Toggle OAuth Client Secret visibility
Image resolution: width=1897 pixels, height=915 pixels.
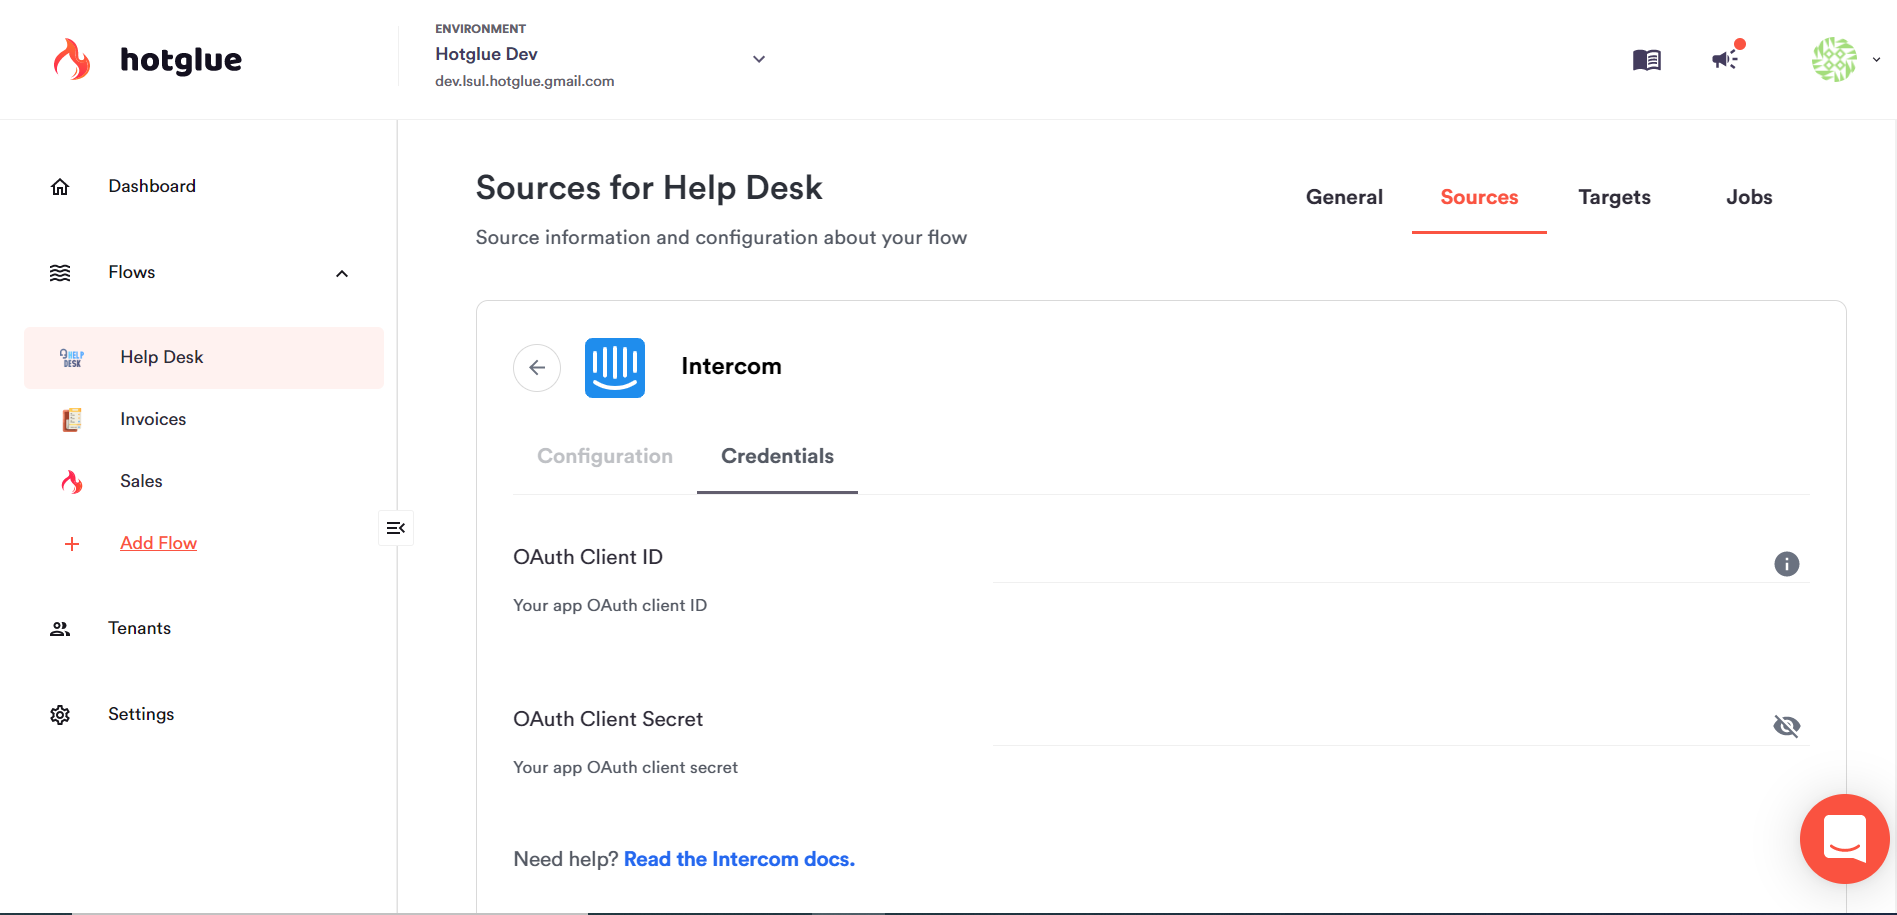(1787, 726)
